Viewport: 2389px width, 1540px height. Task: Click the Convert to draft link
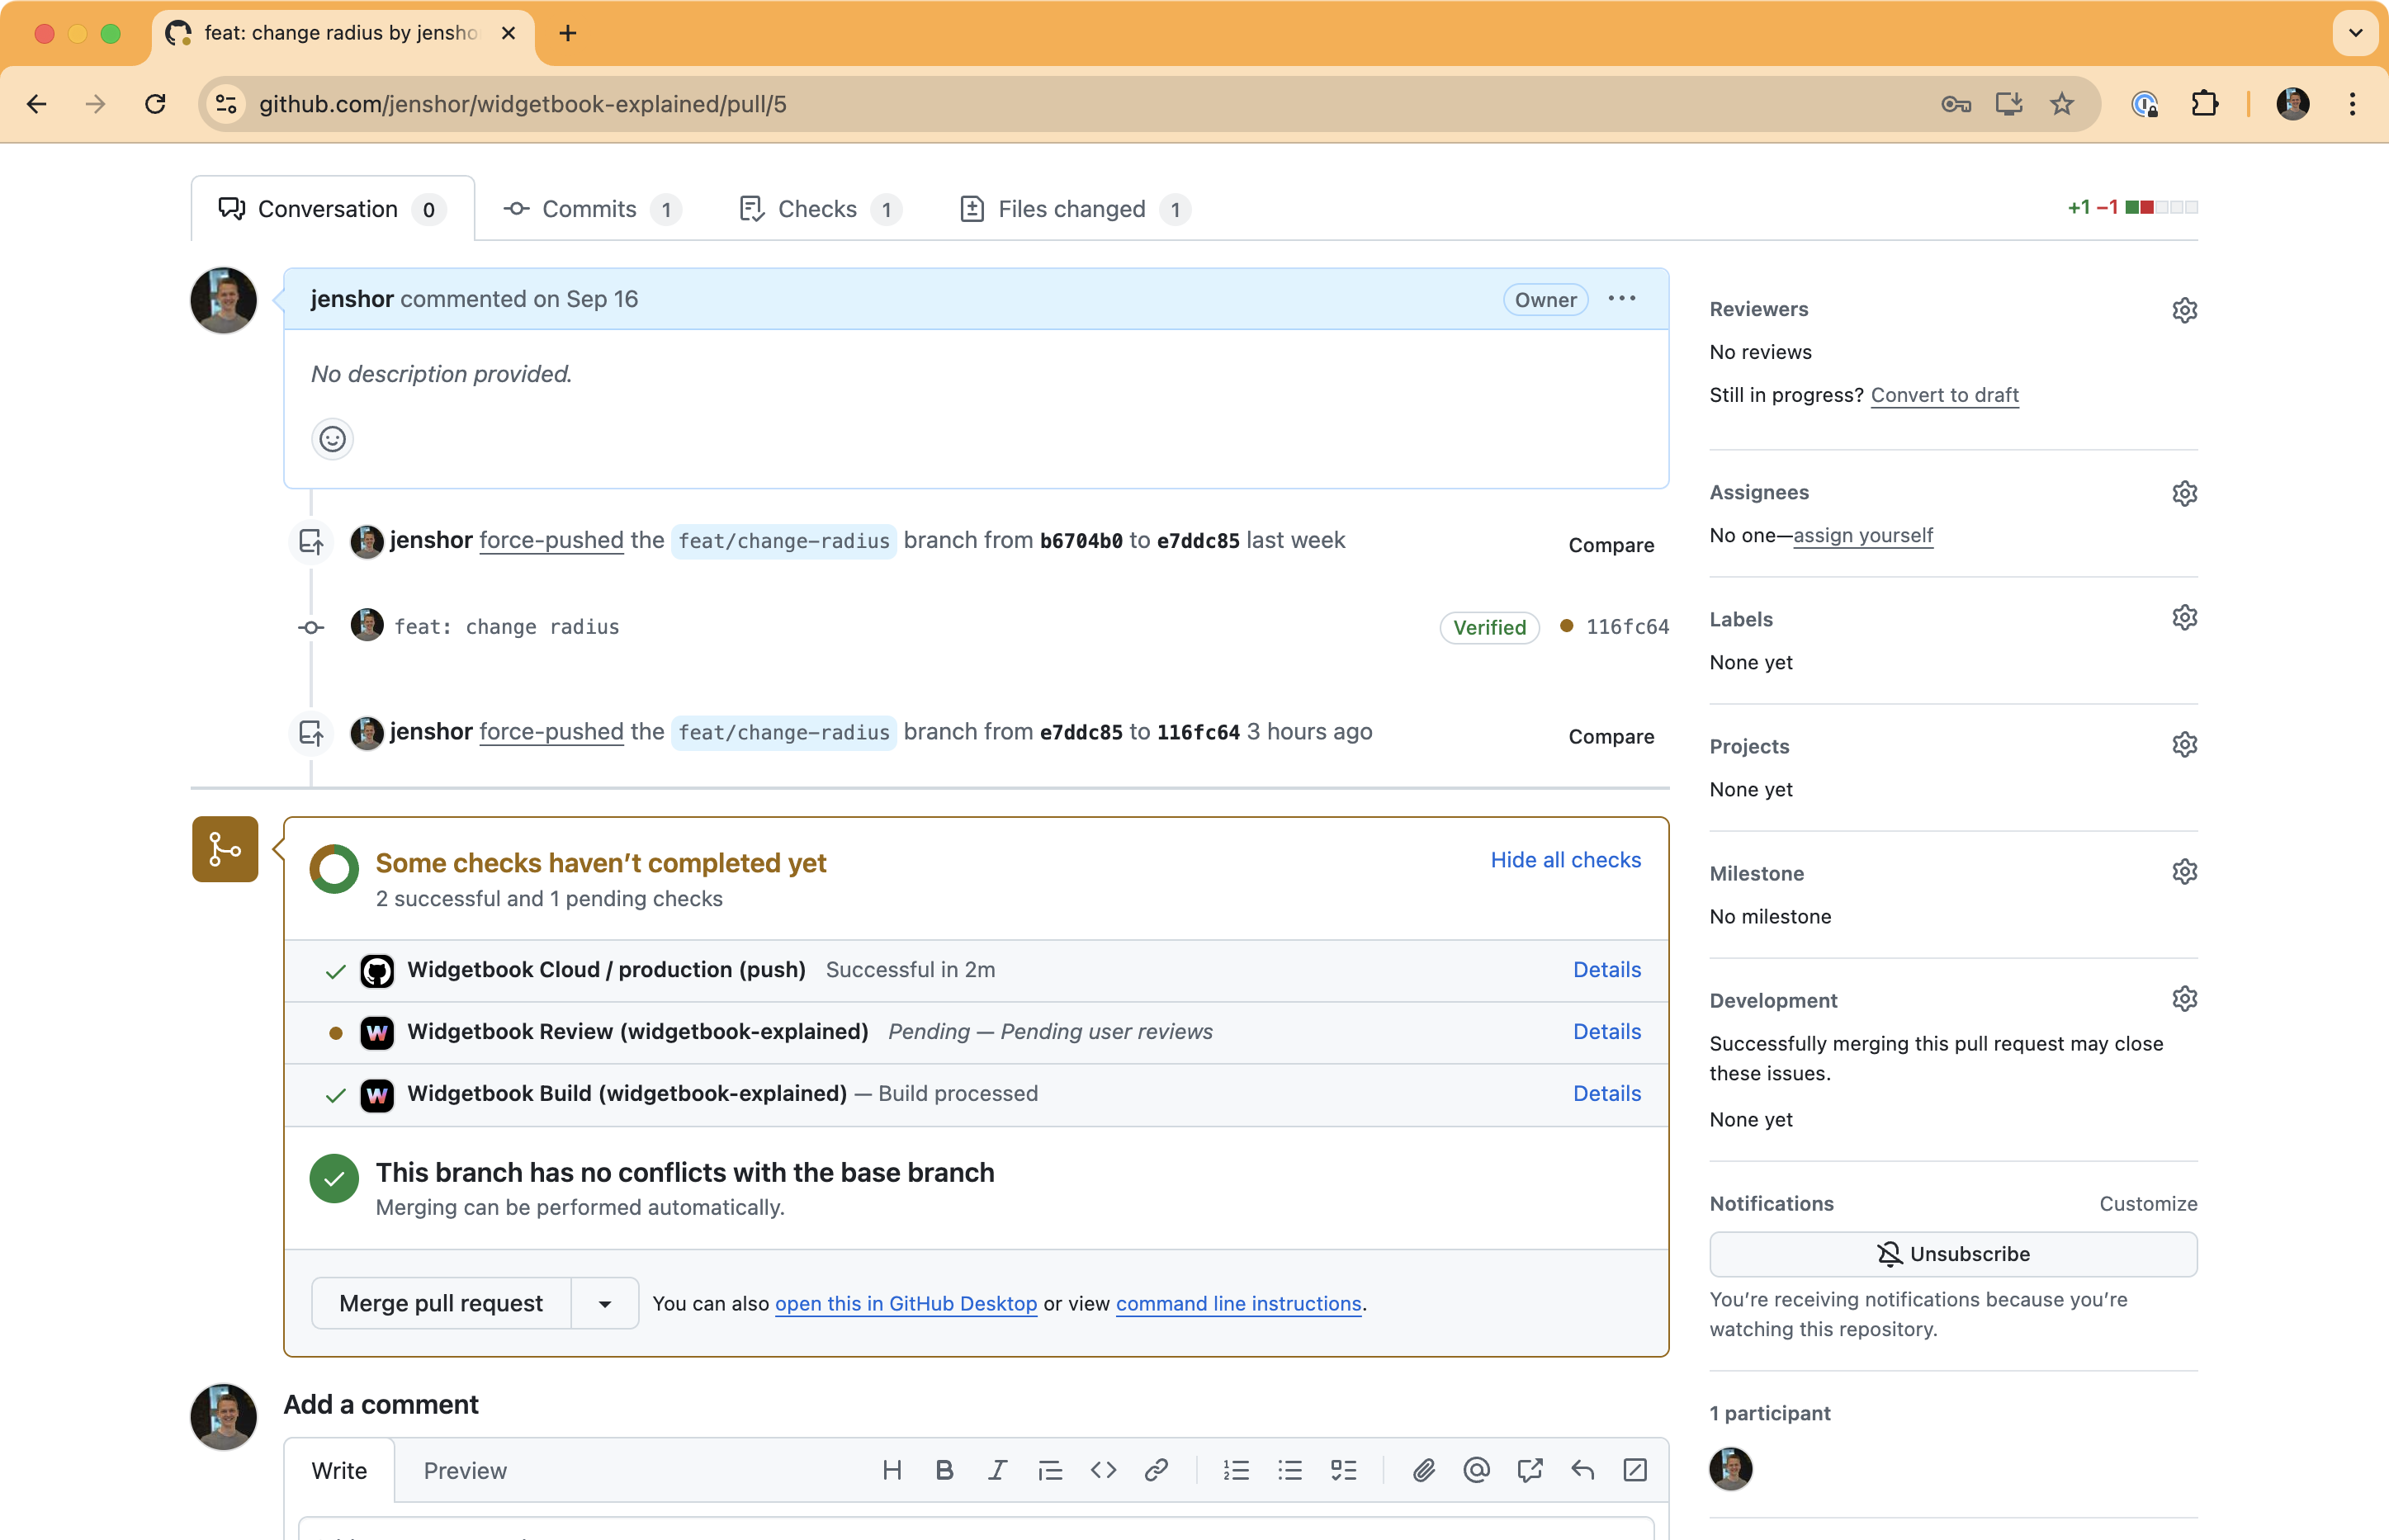(1944, 395)
